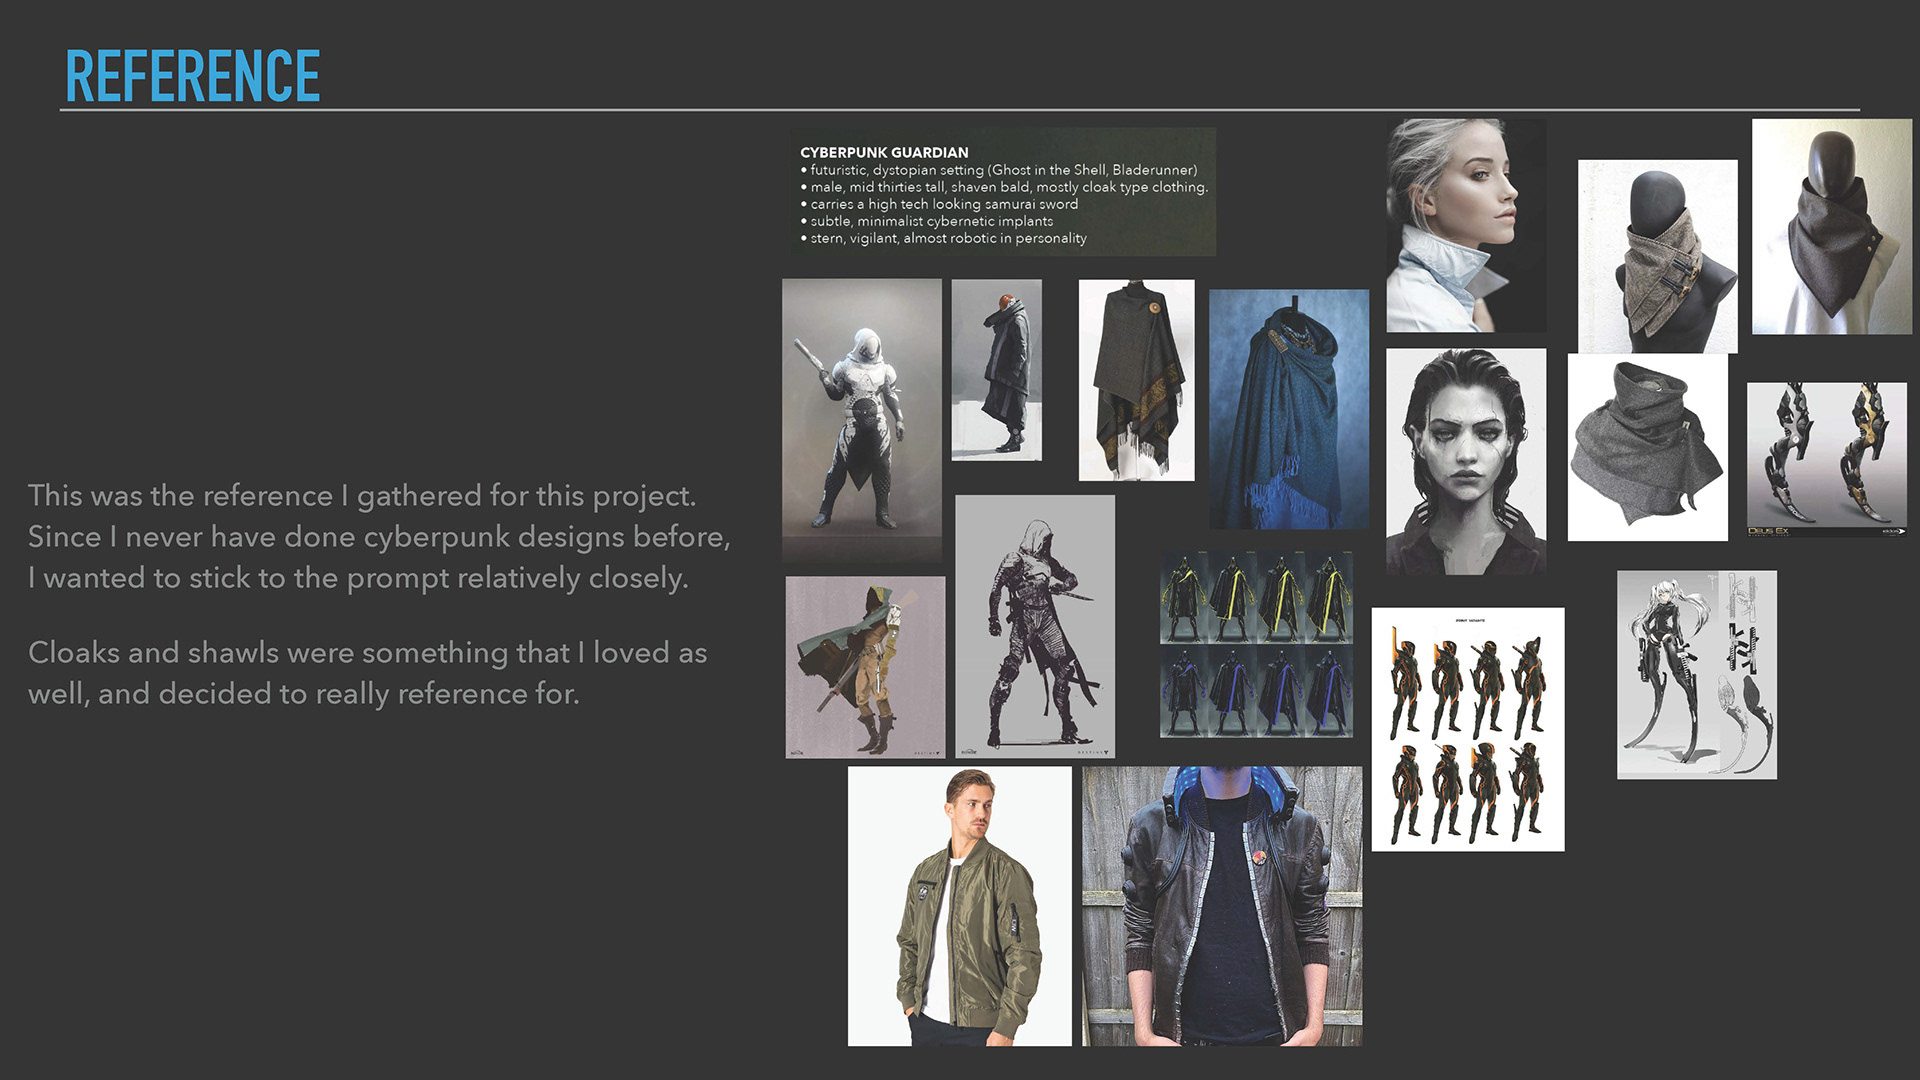The width and height of the screenshot is (1920, 1080).
Task: Select the "Since I never have done cyberpunk" line
Action: point(379,537)
